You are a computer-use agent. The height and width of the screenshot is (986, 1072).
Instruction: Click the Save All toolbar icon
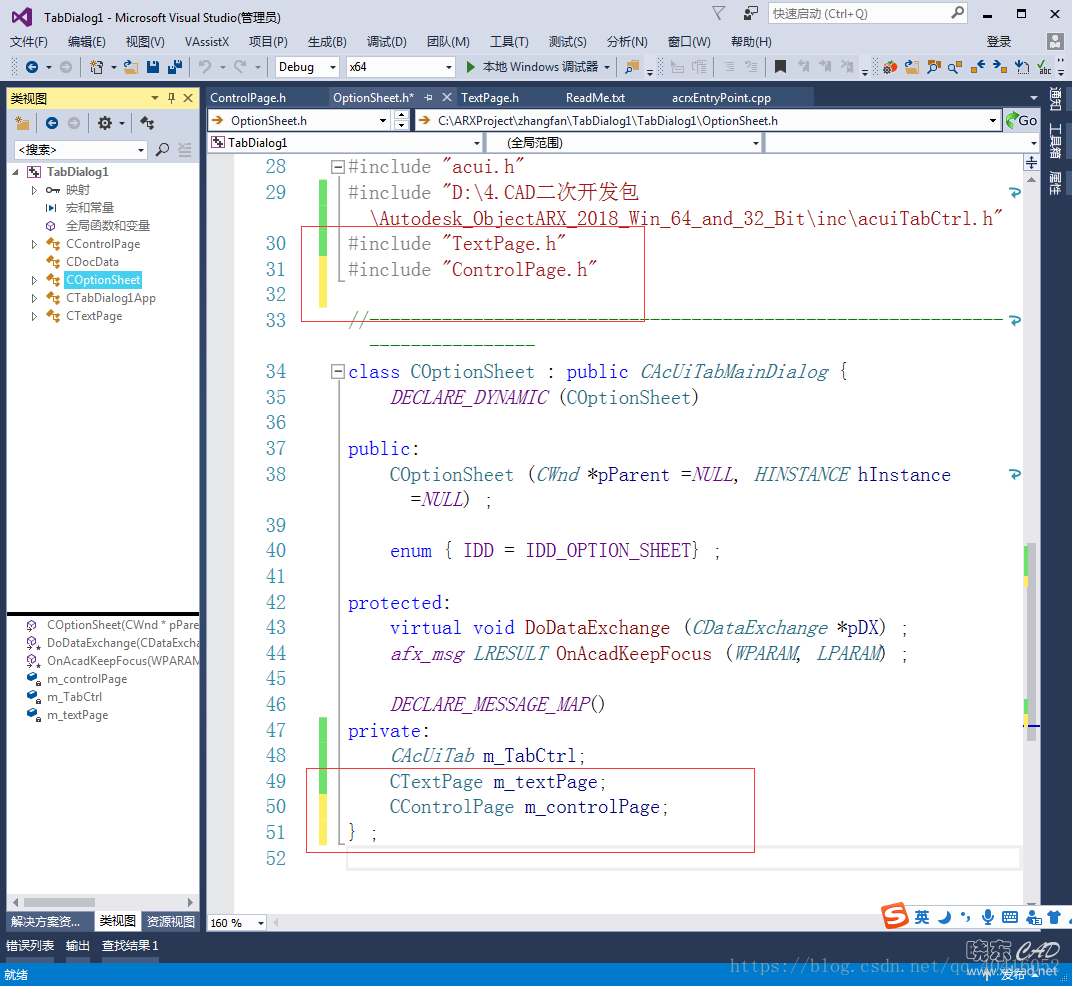point(175,67)
